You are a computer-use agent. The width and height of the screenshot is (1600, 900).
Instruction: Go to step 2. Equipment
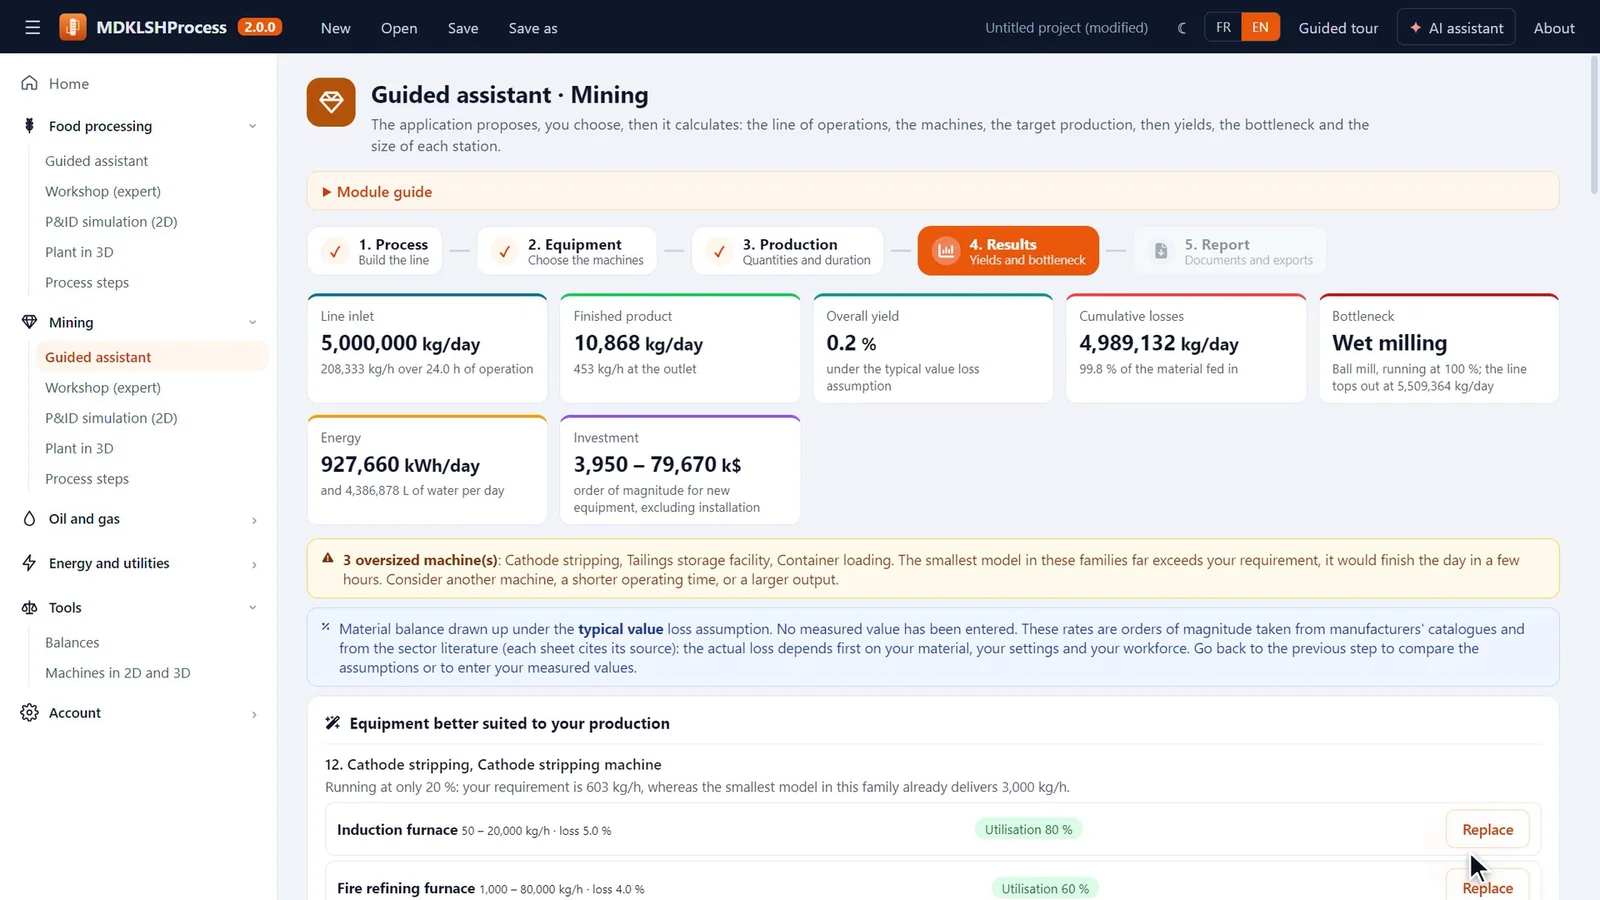coord(567,251)
